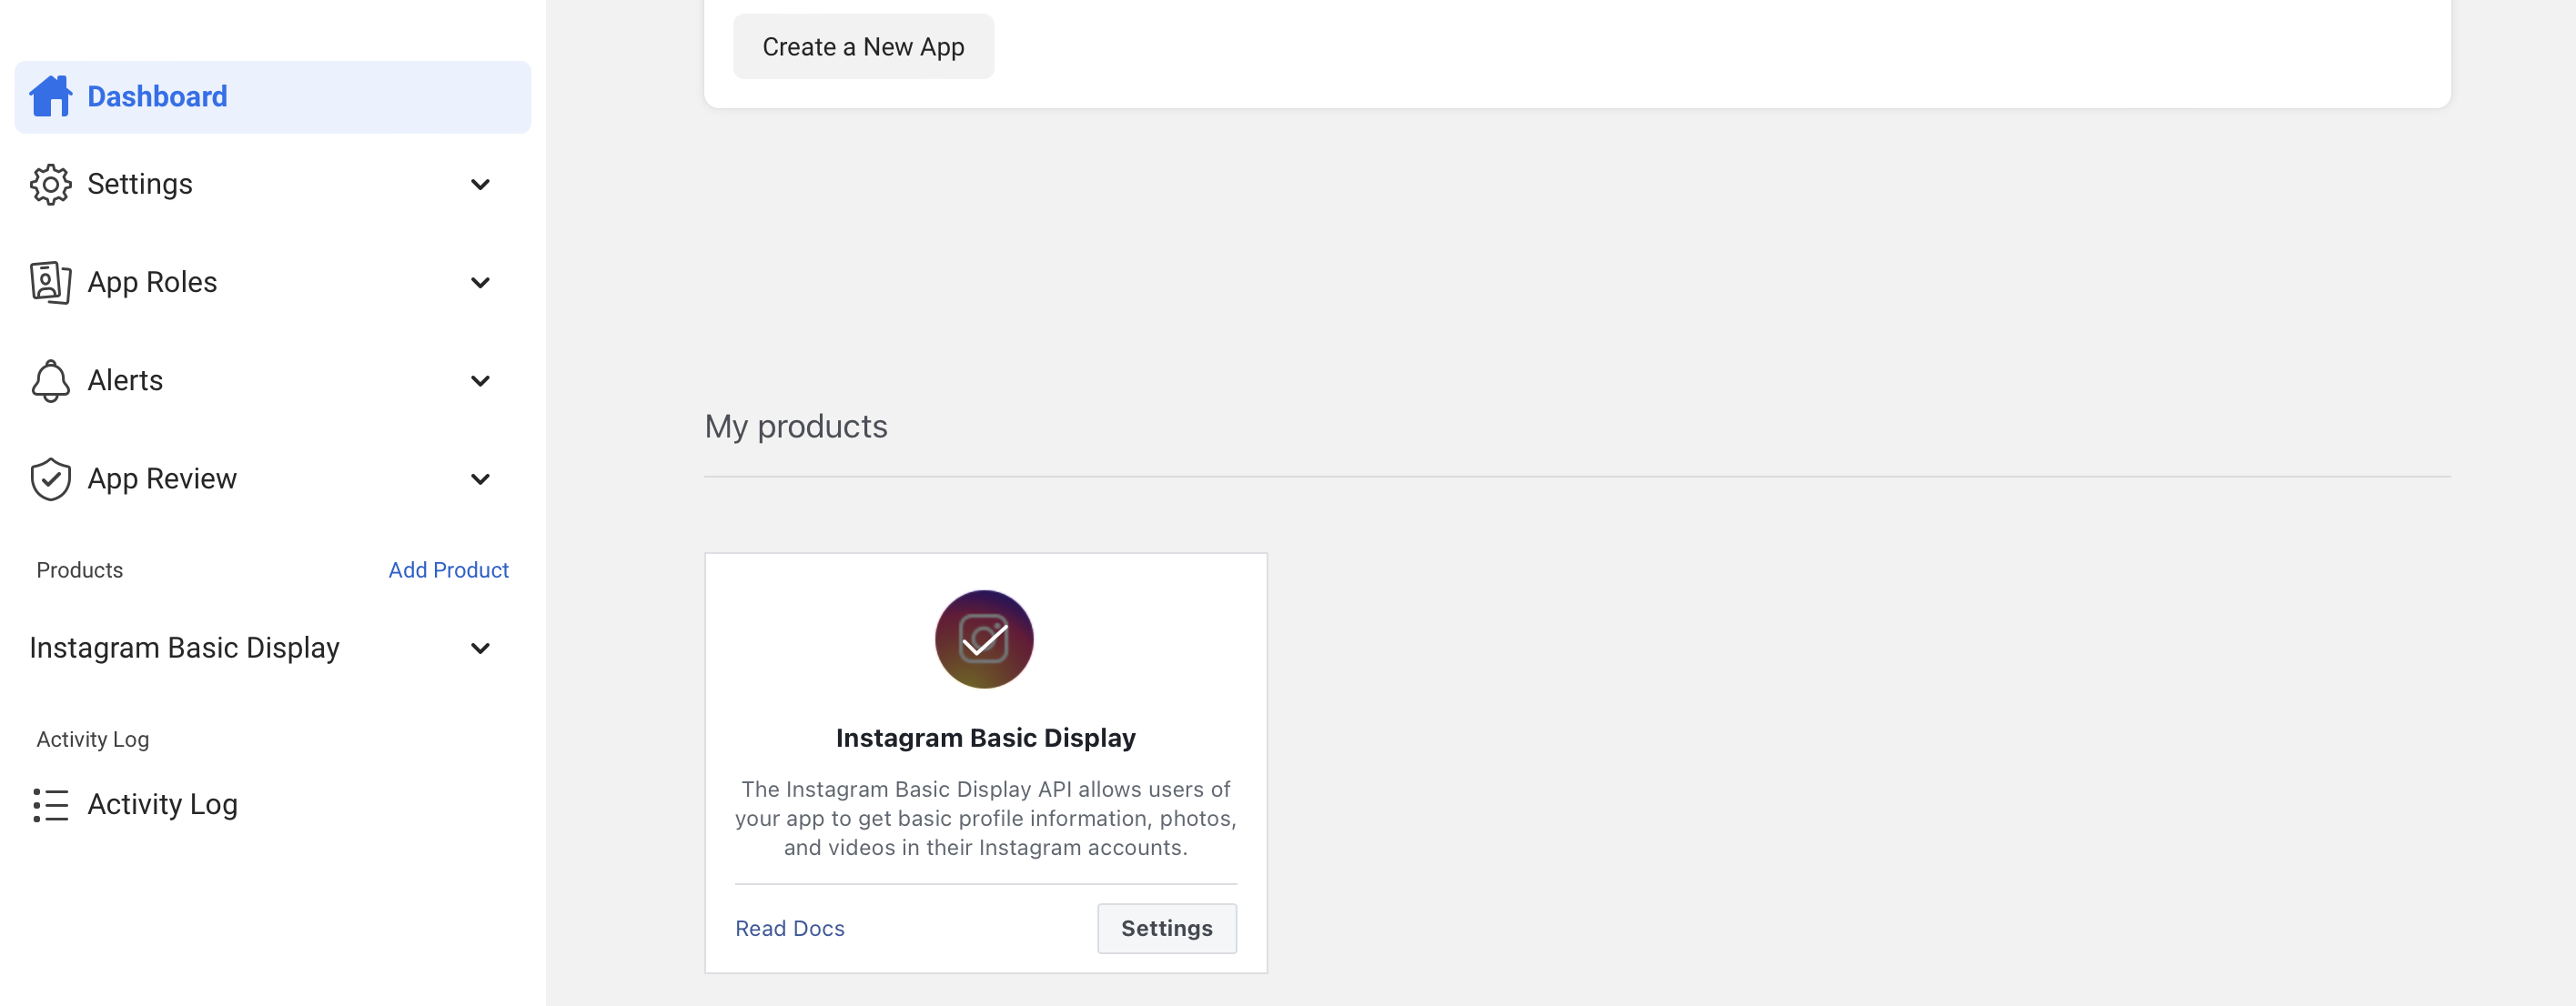Screen dimensions: 2576x1006
Task: Open the Dashboard menu item
Action: pyautogui.click(x=157, y=96)
